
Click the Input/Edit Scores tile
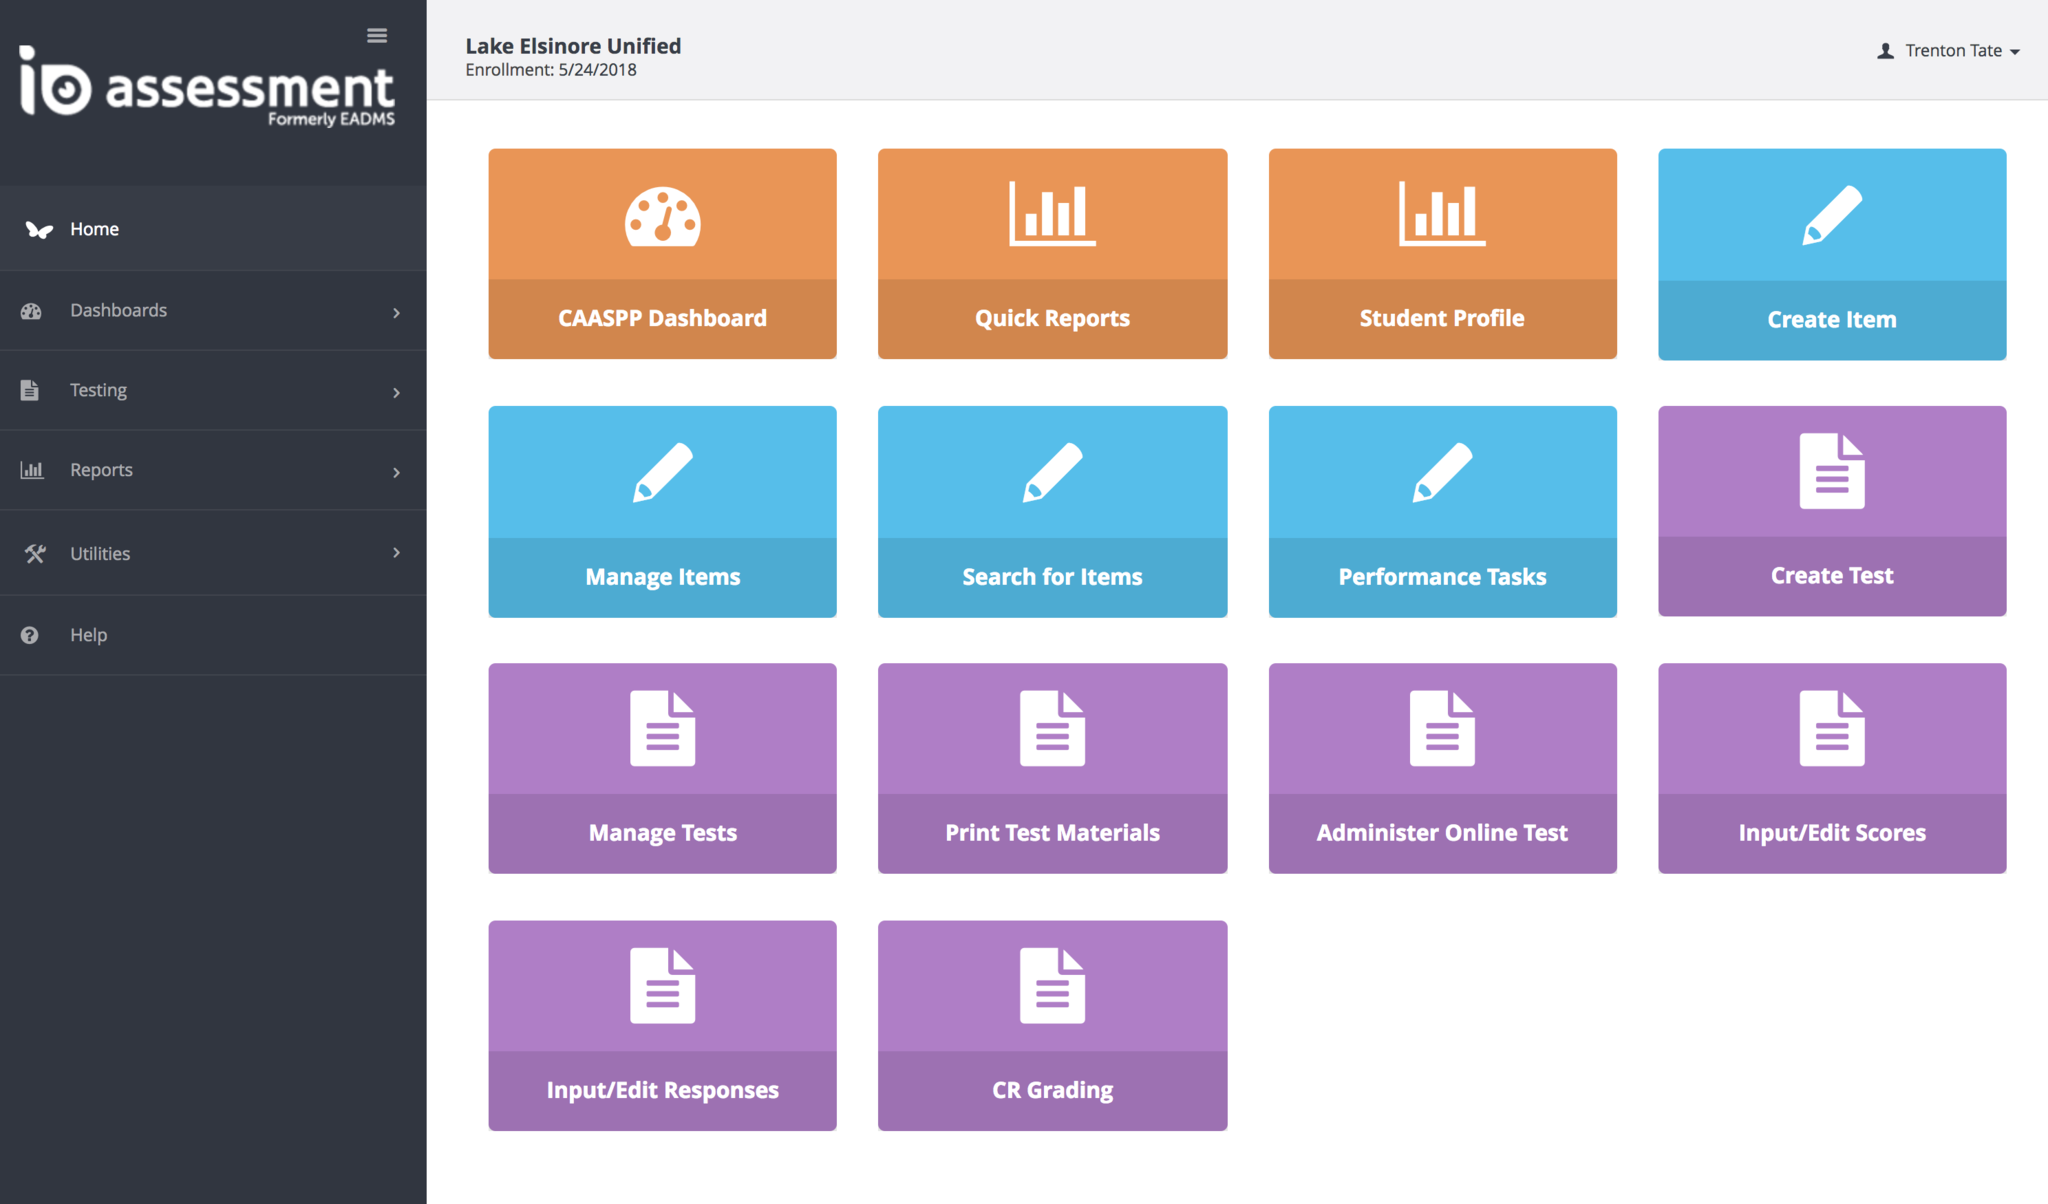coord(1832,768)
